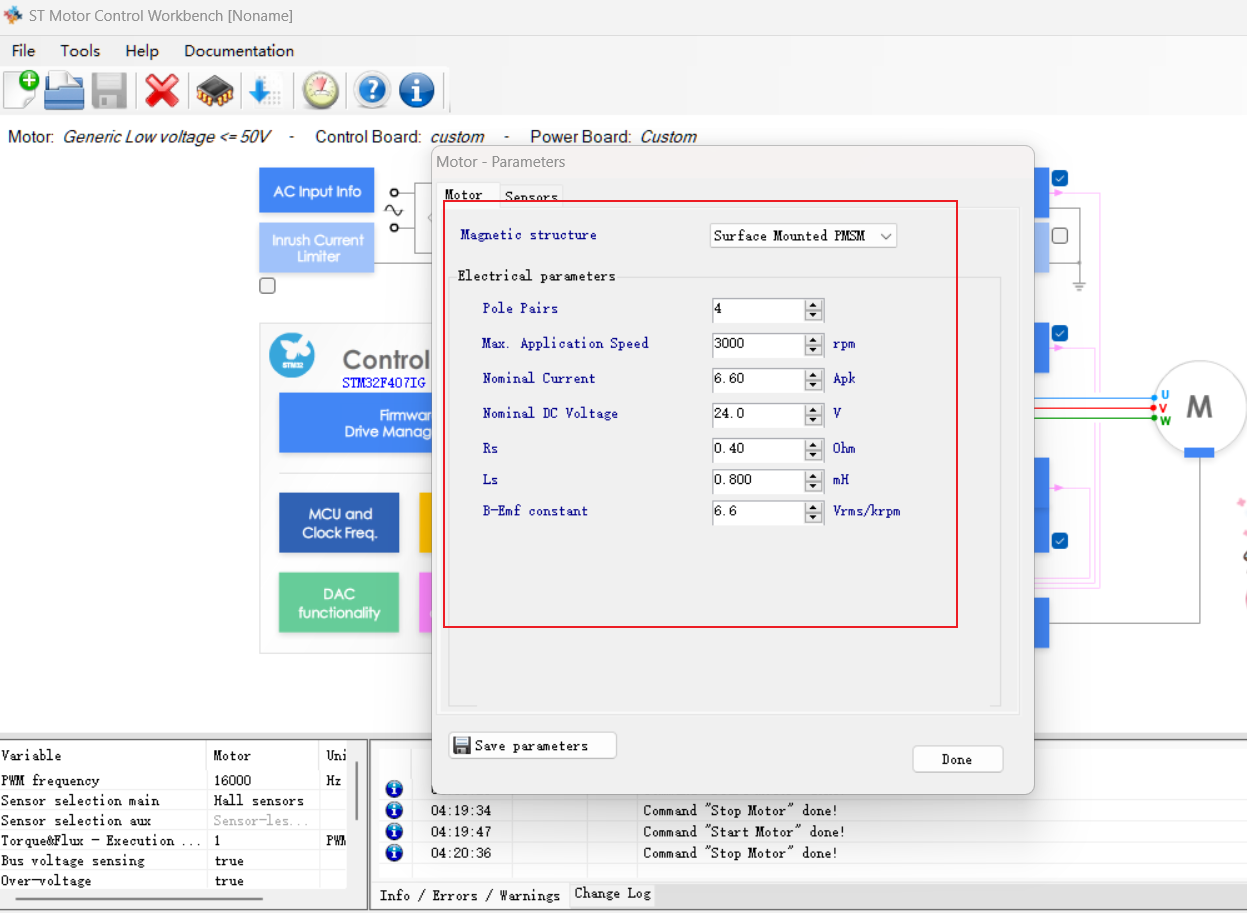Screen dimensions: 1247x913
Task: Increase Max. Application Speed with the up arrow
Action: tap(814, 339)
